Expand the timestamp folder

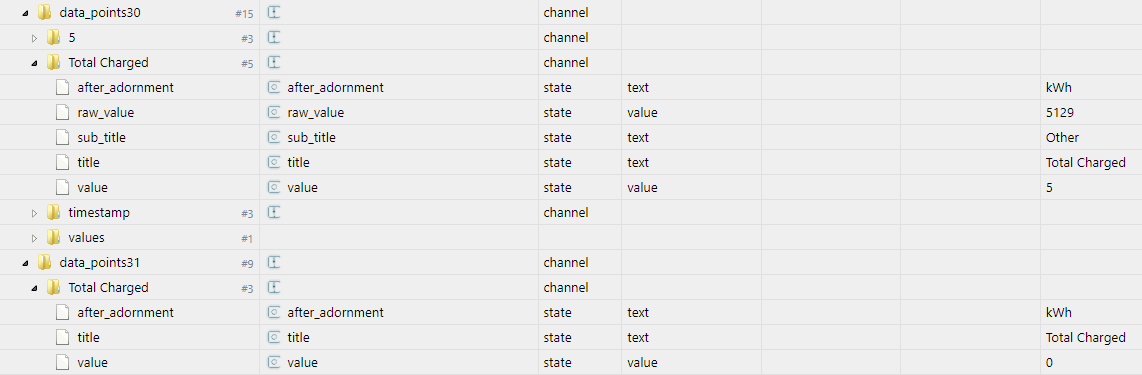[x=34, y=213]
